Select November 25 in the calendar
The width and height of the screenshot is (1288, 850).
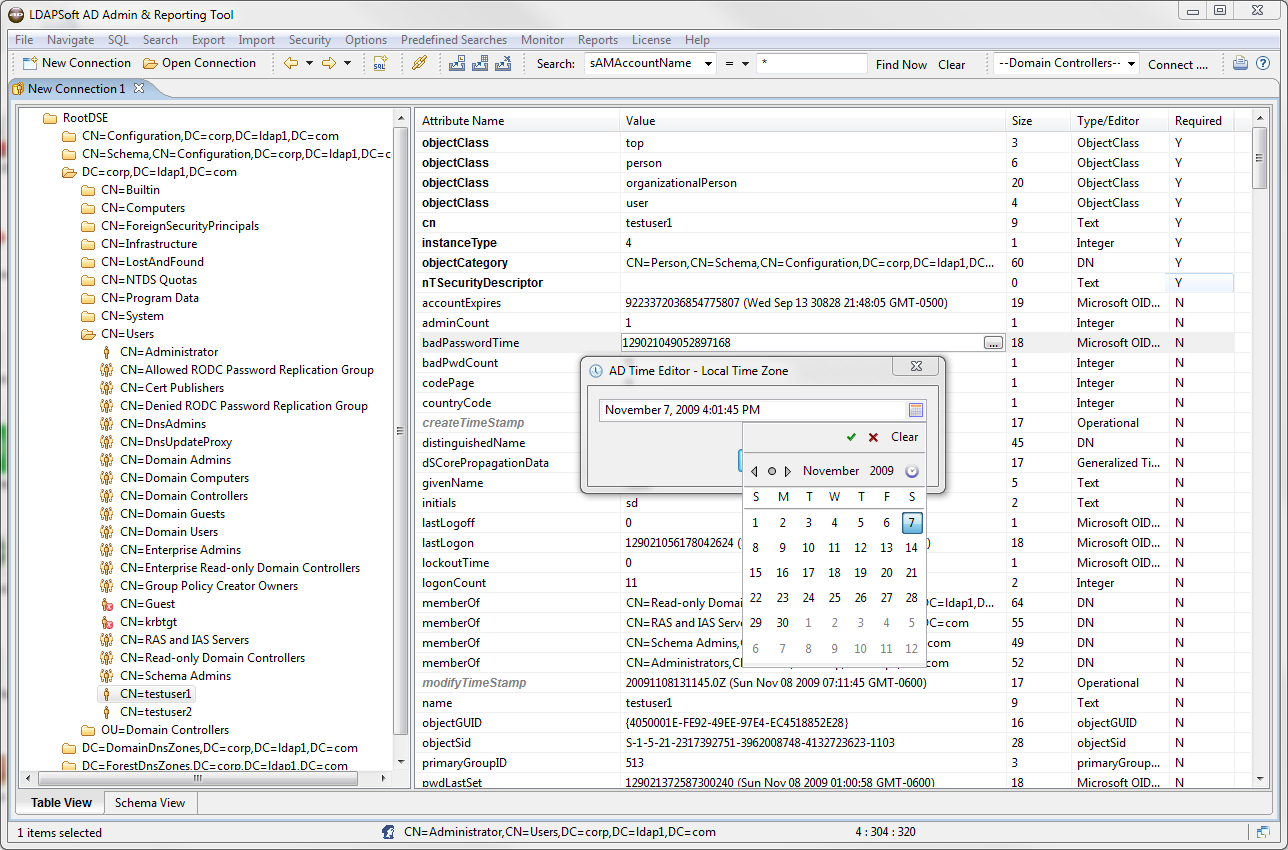coord(834,598)
